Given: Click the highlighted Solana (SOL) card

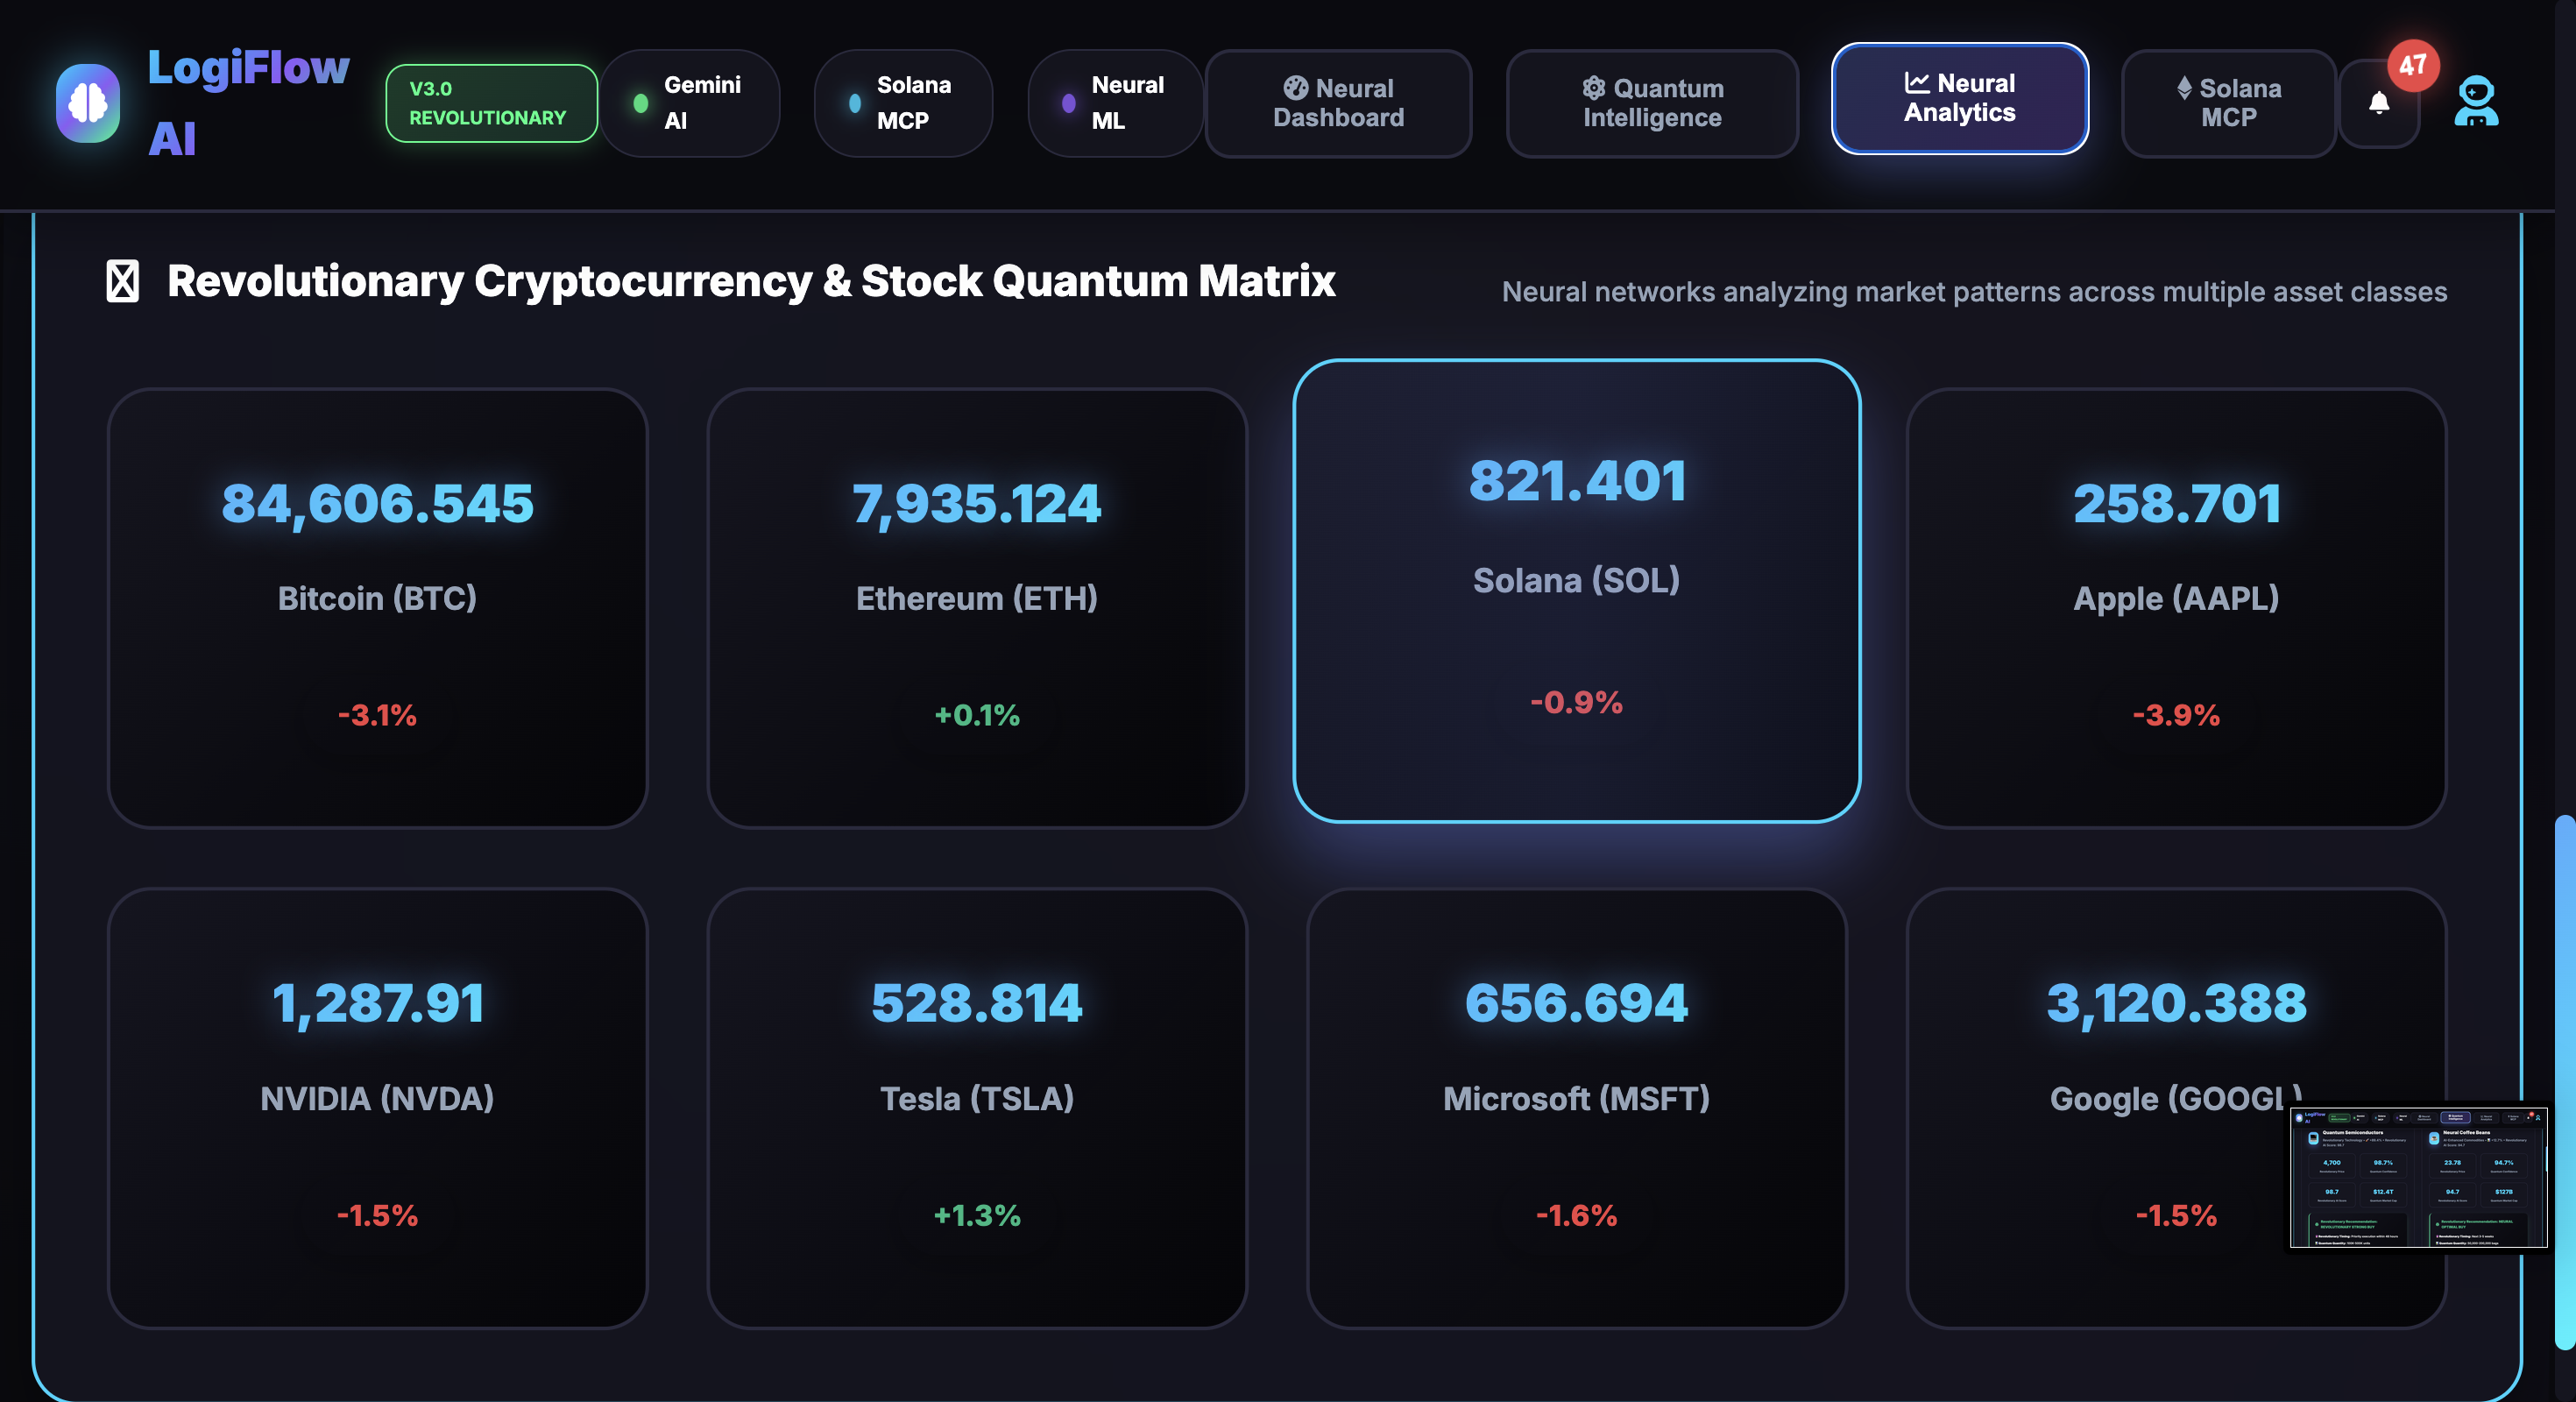Looking at the screenshot, I should coord(1576,590).
